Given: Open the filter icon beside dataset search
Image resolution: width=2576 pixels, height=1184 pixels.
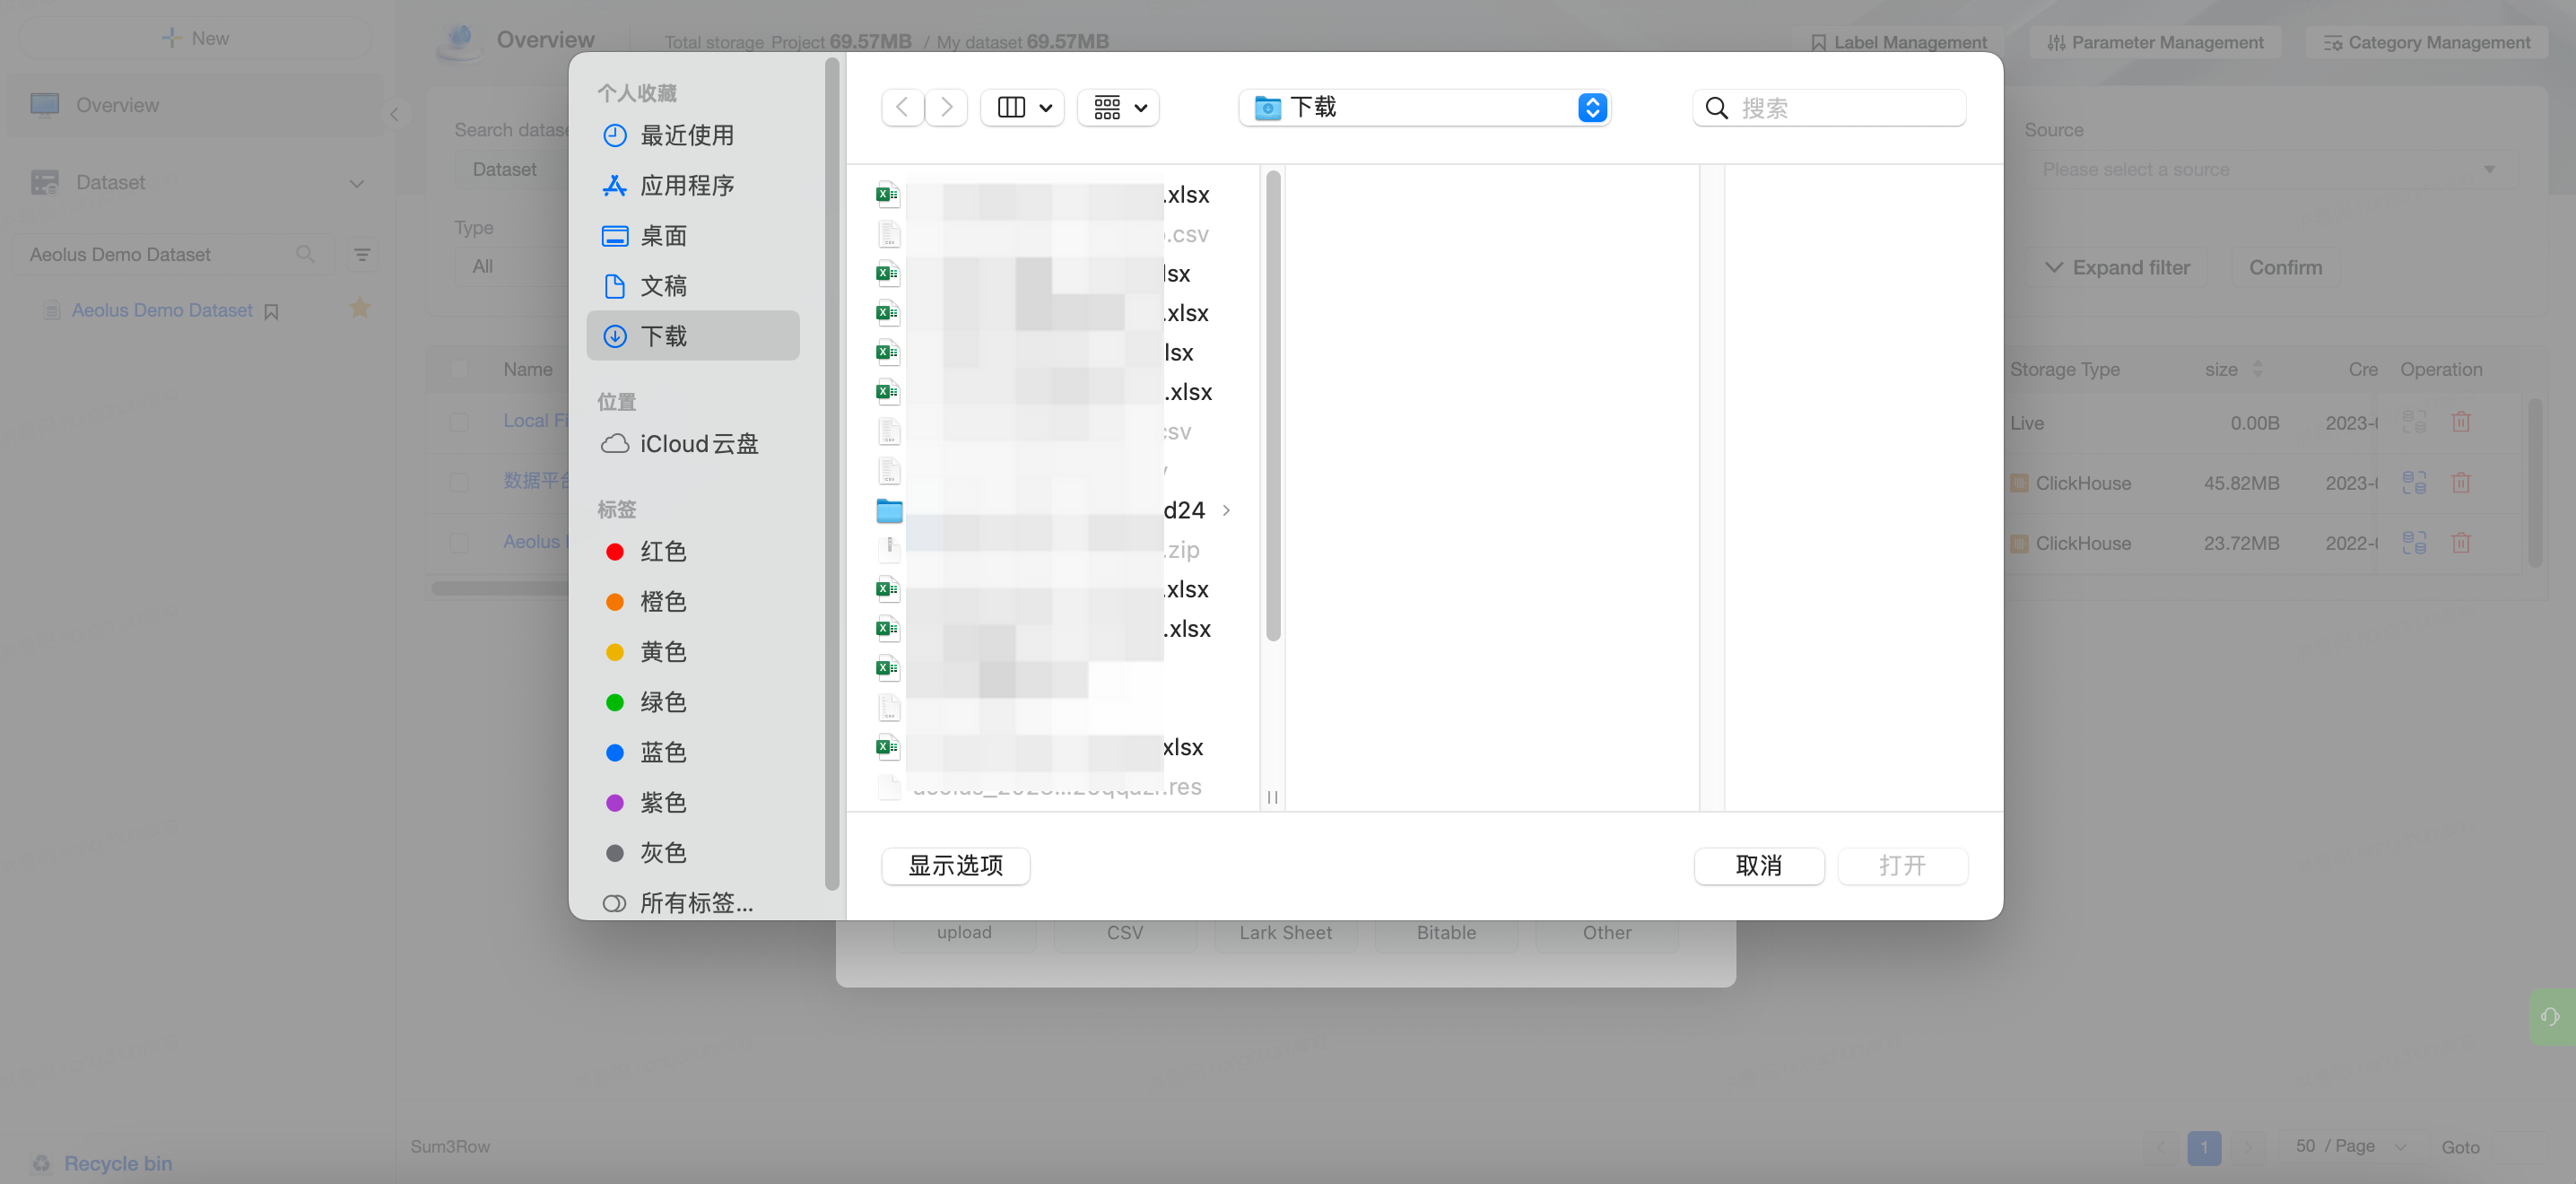Looking at the screenshot, I should pyautogui.click(x=362, y=255).
